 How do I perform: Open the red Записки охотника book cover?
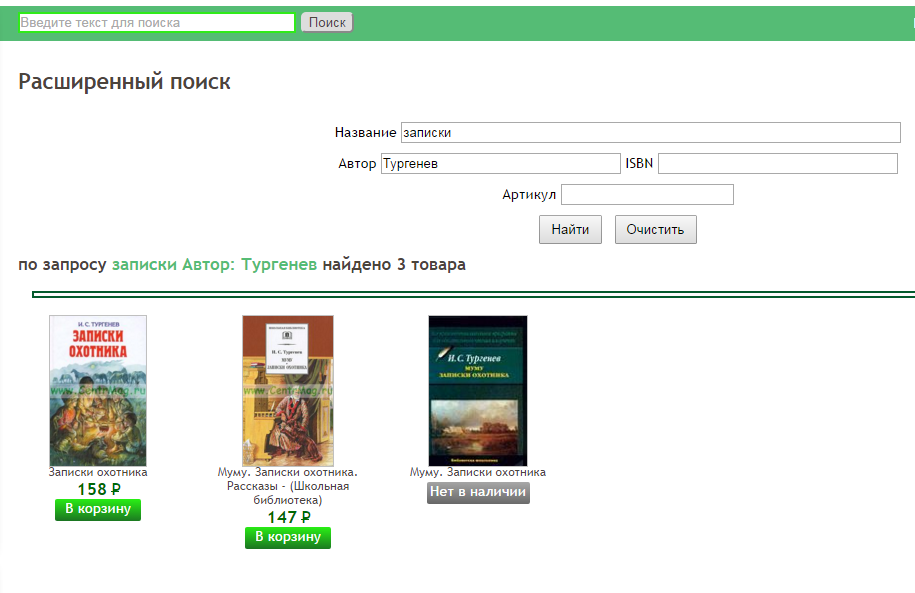98,390
